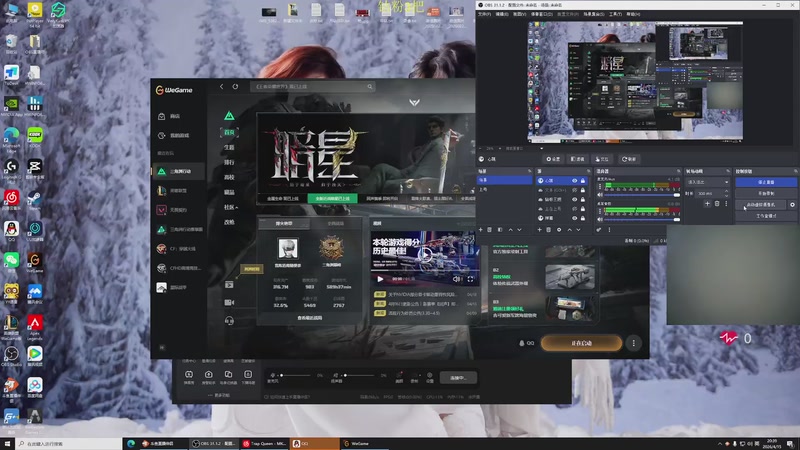Image resolution: width=800 pixels, height=450 pixels.
Task: Click the Start Virtual Camera button in OBS
Action: (x=761, y=205)
